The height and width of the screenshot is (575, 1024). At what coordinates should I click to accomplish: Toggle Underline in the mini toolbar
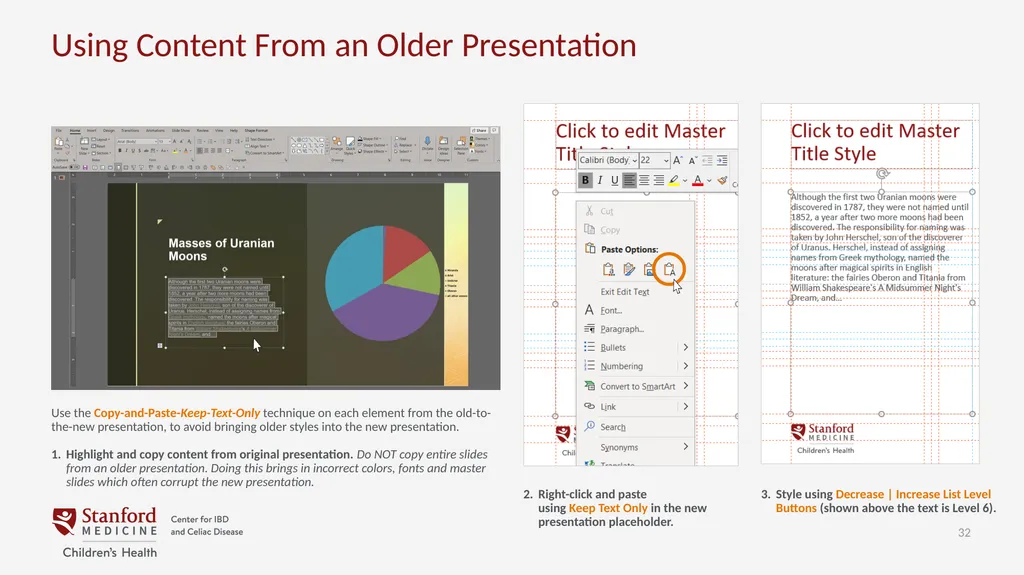[615, 180]
